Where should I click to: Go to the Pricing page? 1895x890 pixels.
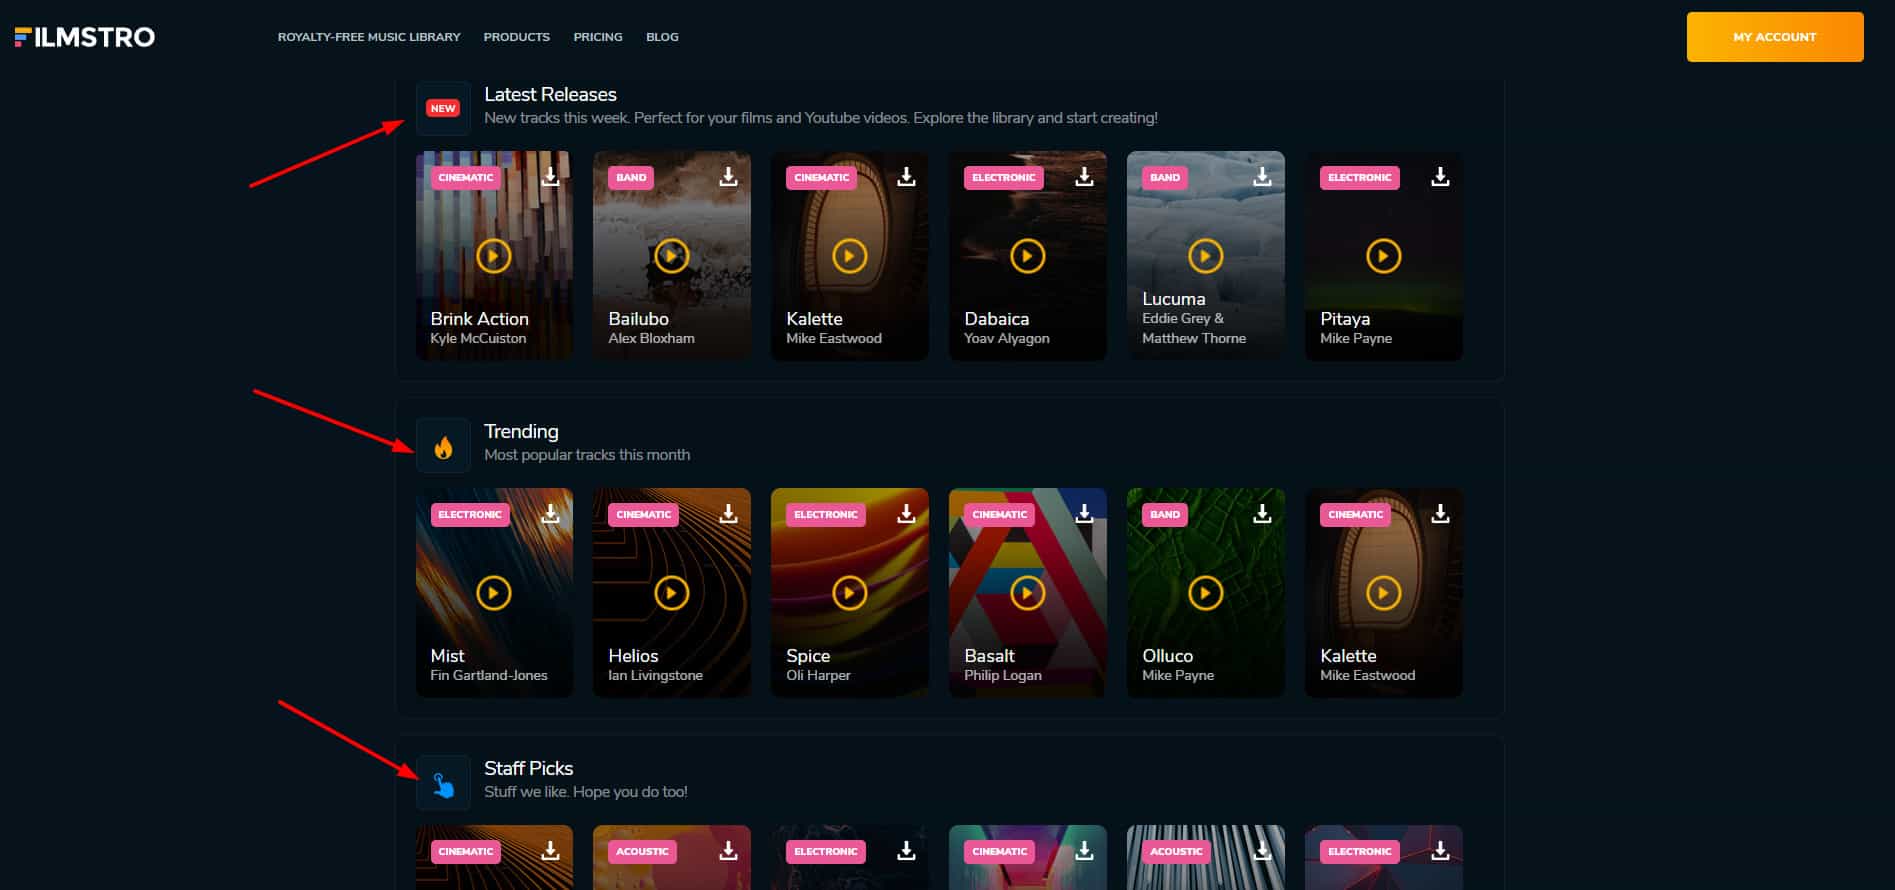pos(597,37)
